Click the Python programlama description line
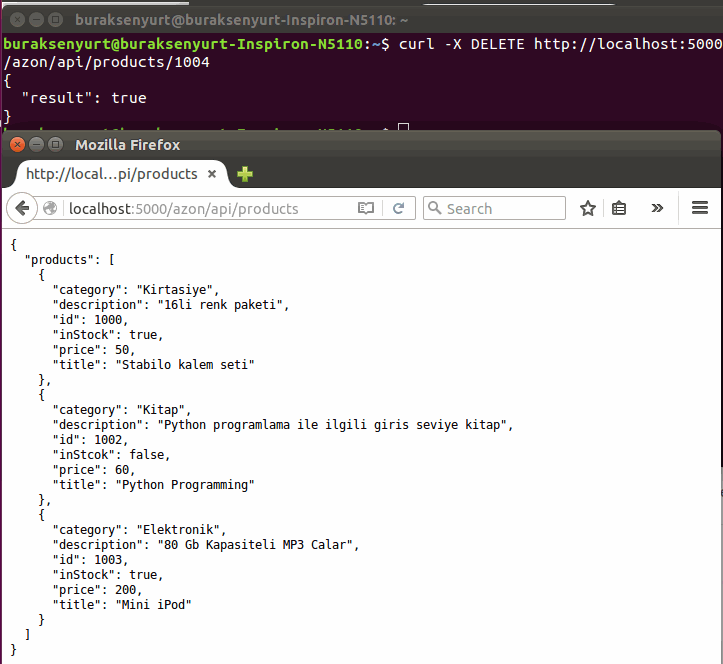 point(283,425)
